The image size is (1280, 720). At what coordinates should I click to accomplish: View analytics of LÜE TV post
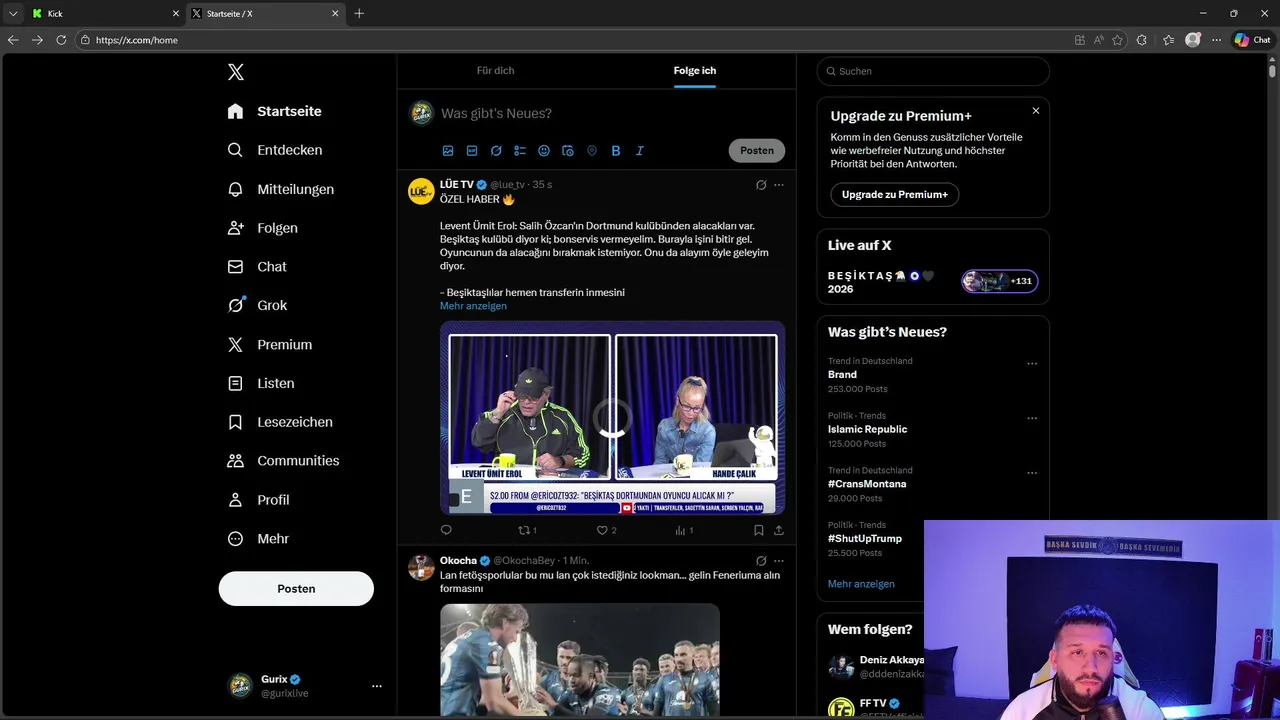click(x=684, y=530)
